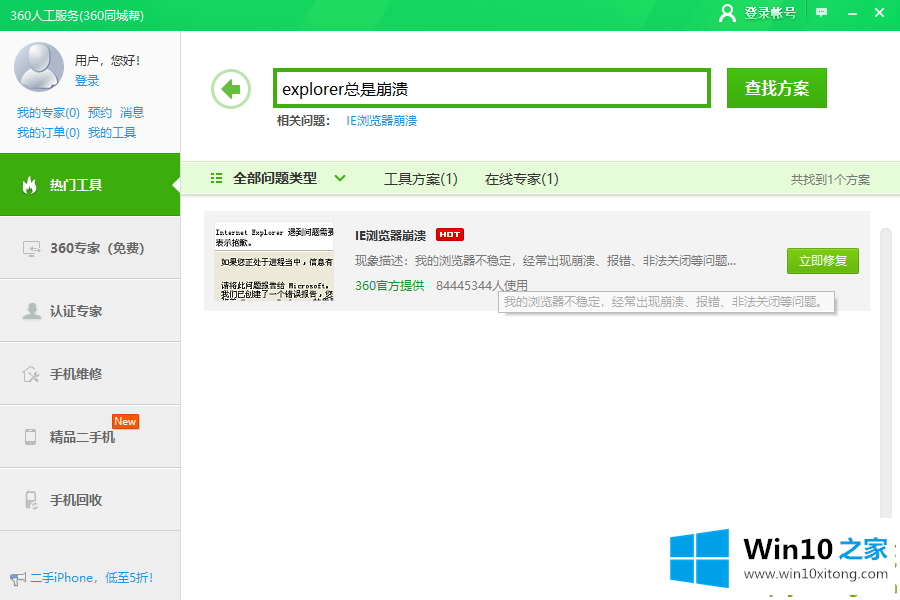Screen dimensions: 900x600
Task: Switch to the 工具方案(1) tab
Action: click(x=421, y=179)
